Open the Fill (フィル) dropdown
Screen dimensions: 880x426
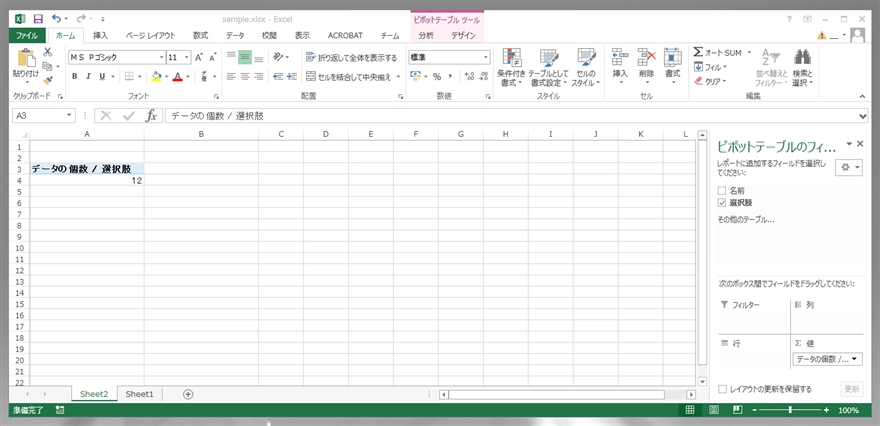[x=711, y=67]
